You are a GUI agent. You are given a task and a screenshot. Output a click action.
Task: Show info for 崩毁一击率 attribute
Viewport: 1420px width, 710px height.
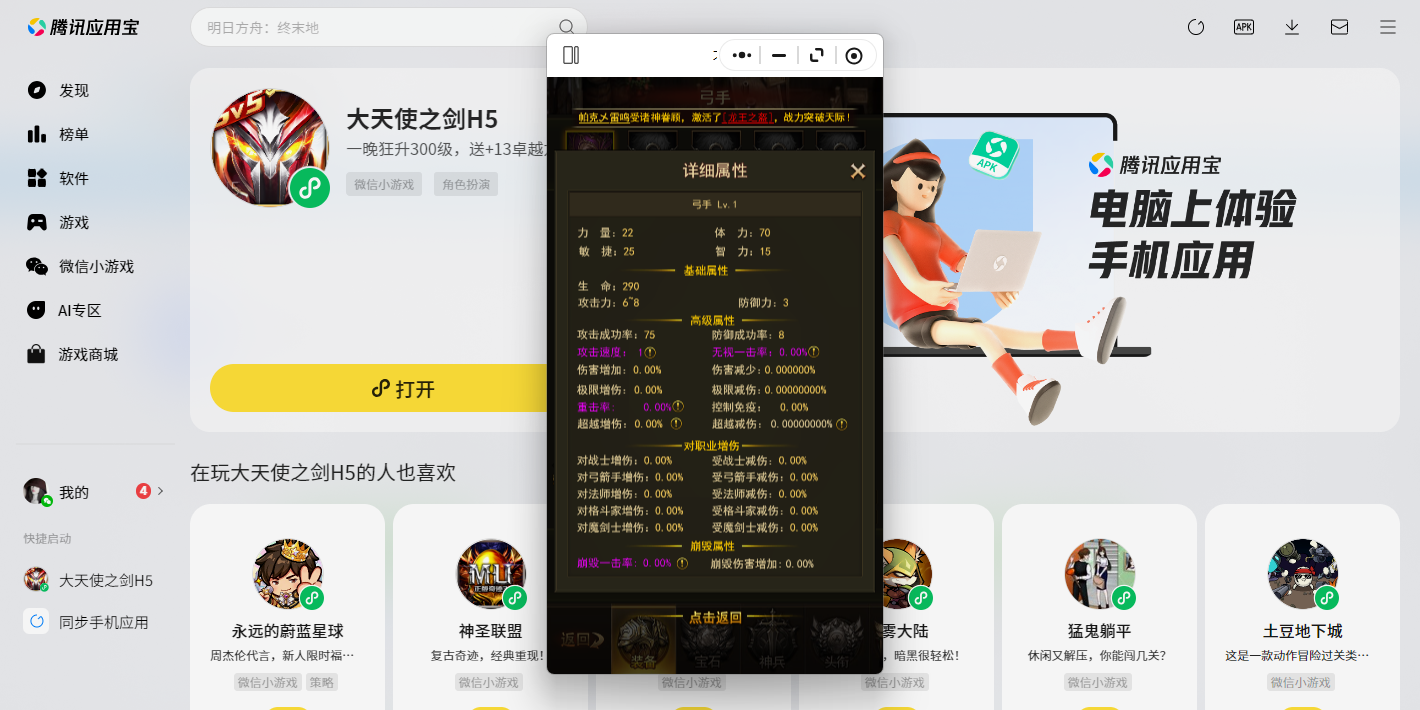click(683, 563)
